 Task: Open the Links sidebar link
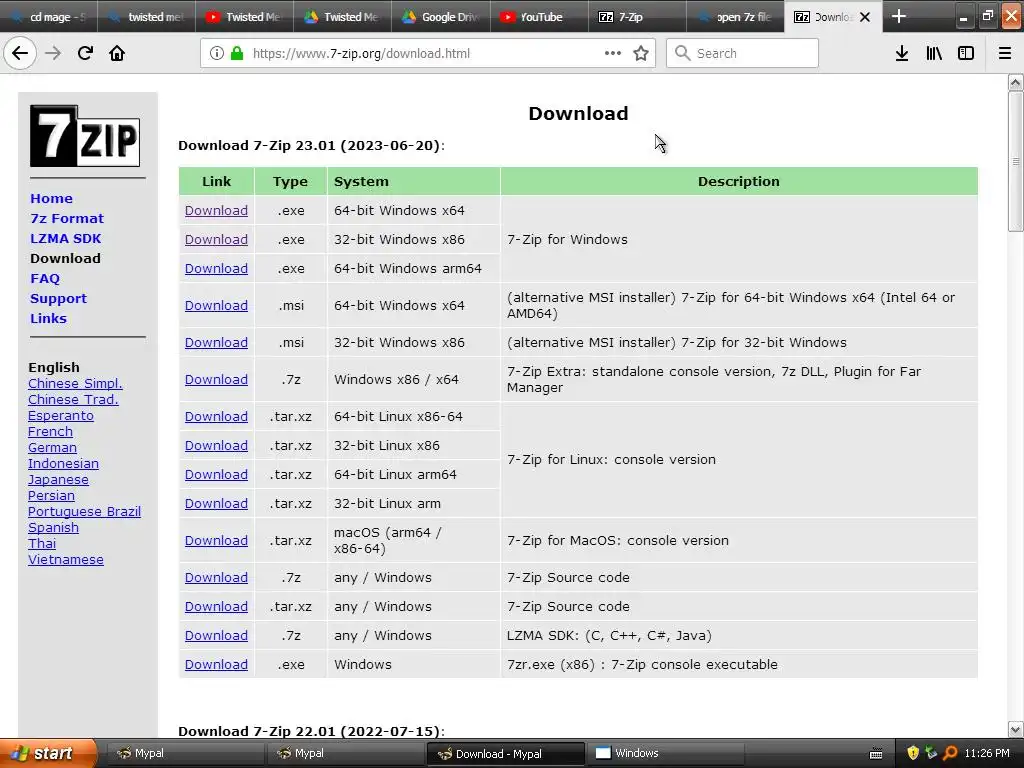[x=48, y=319]
